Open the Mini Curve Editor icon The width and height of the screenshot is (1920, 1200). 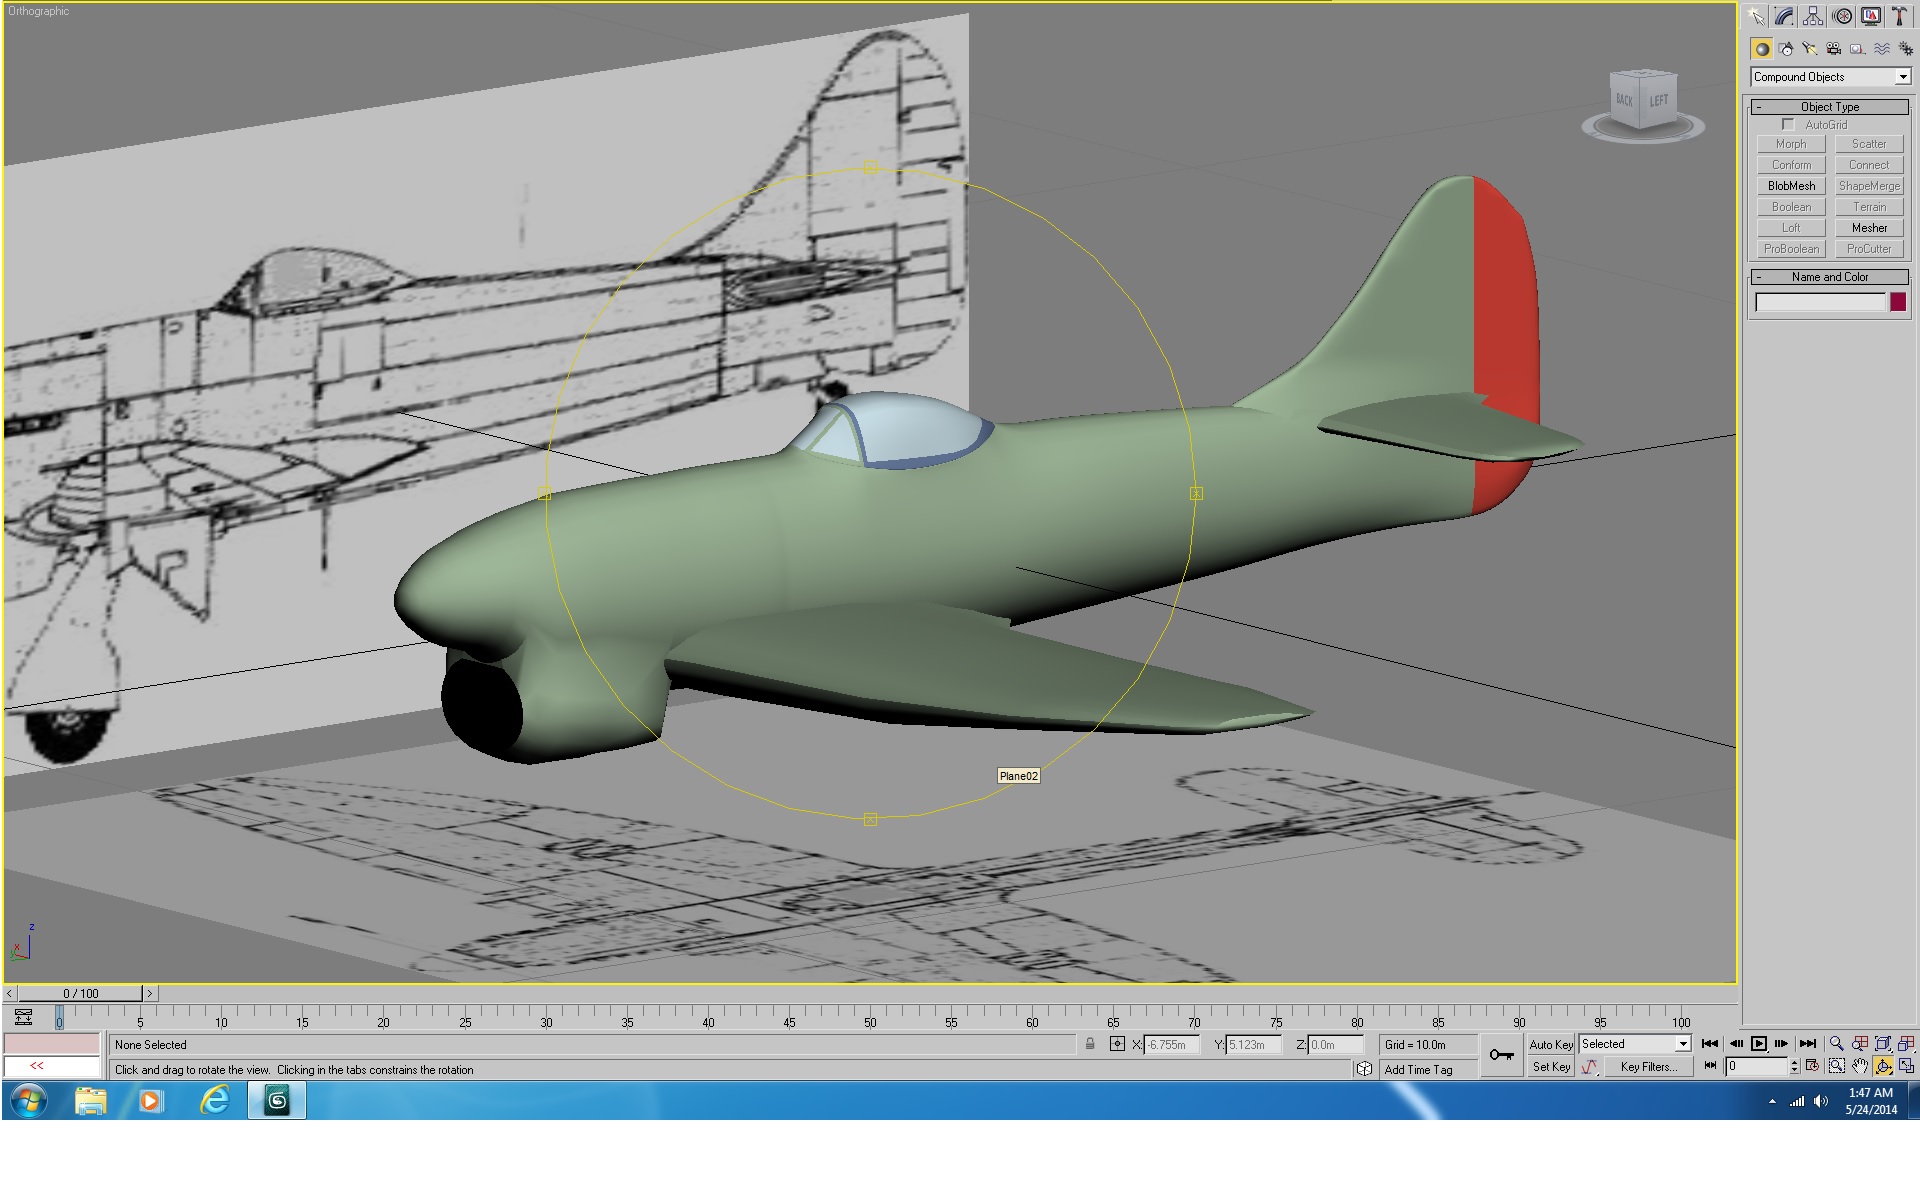[x=23, y=1017]
